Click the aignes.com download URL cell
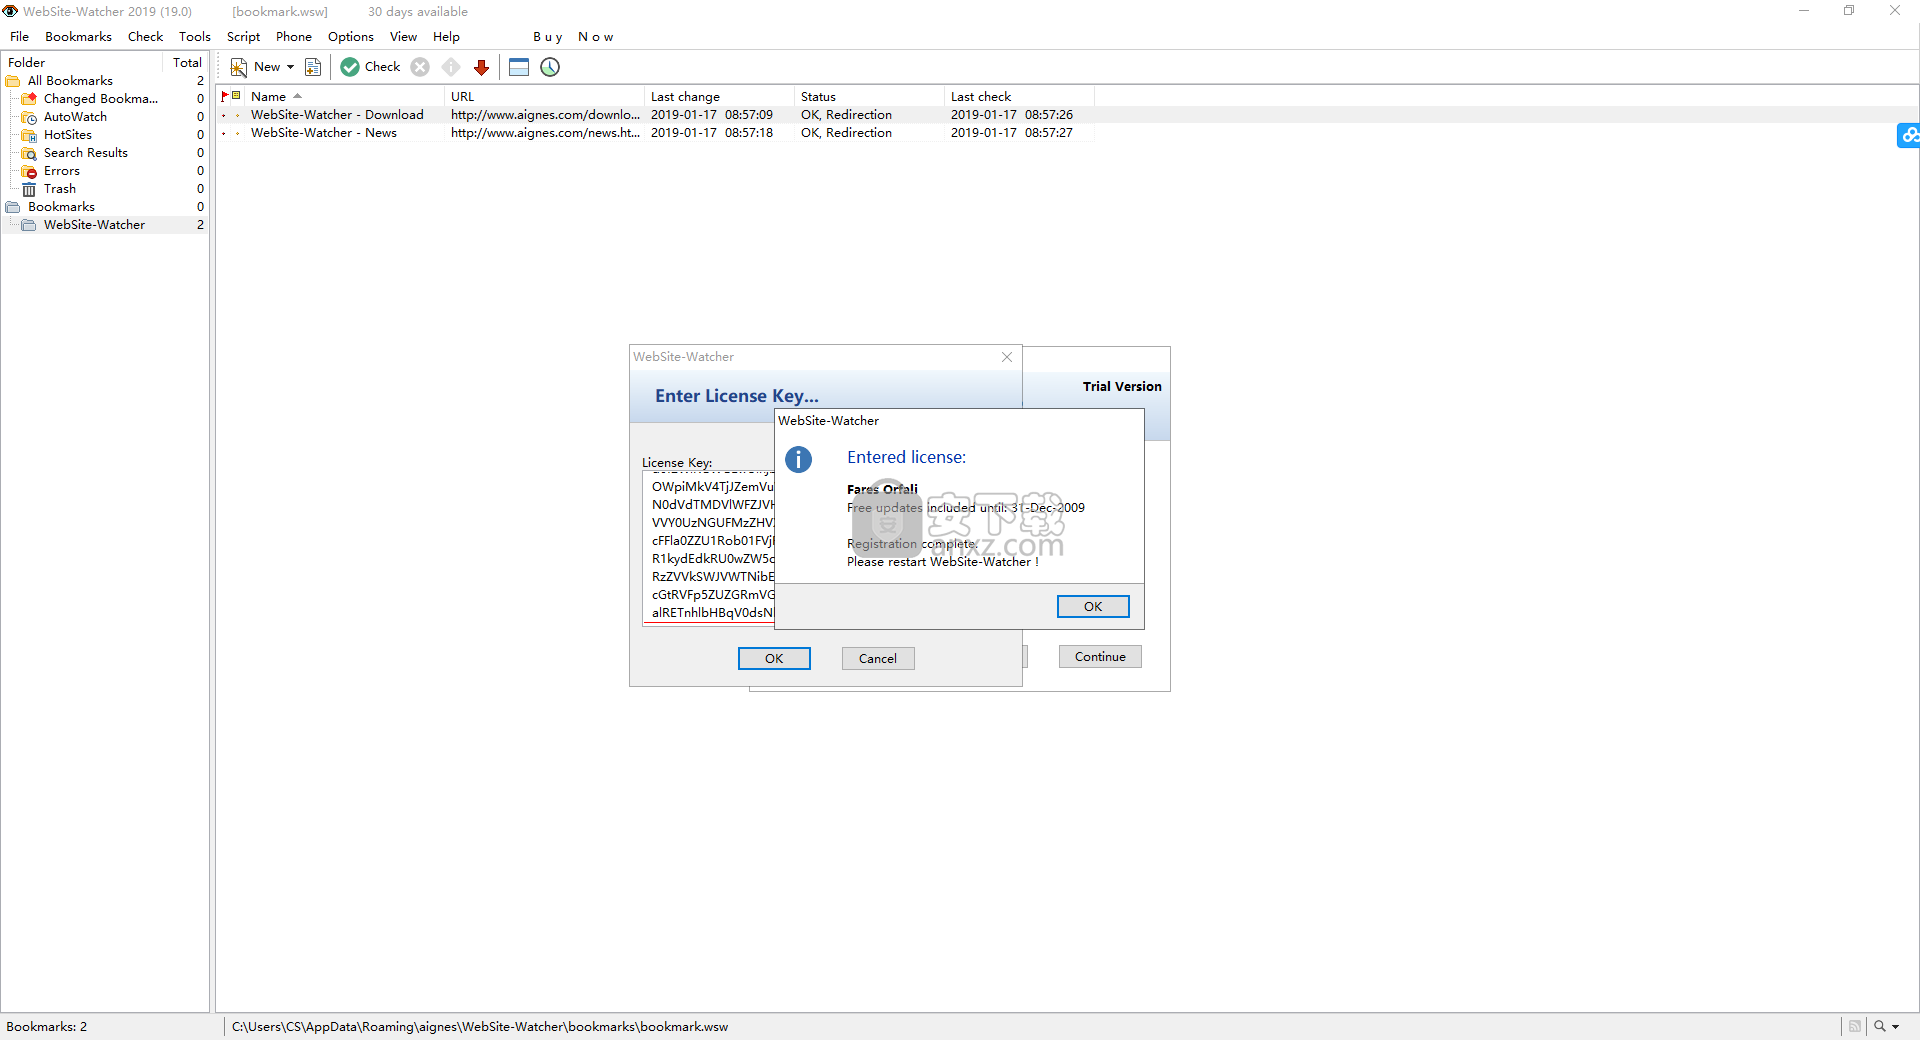 (545, 115)
